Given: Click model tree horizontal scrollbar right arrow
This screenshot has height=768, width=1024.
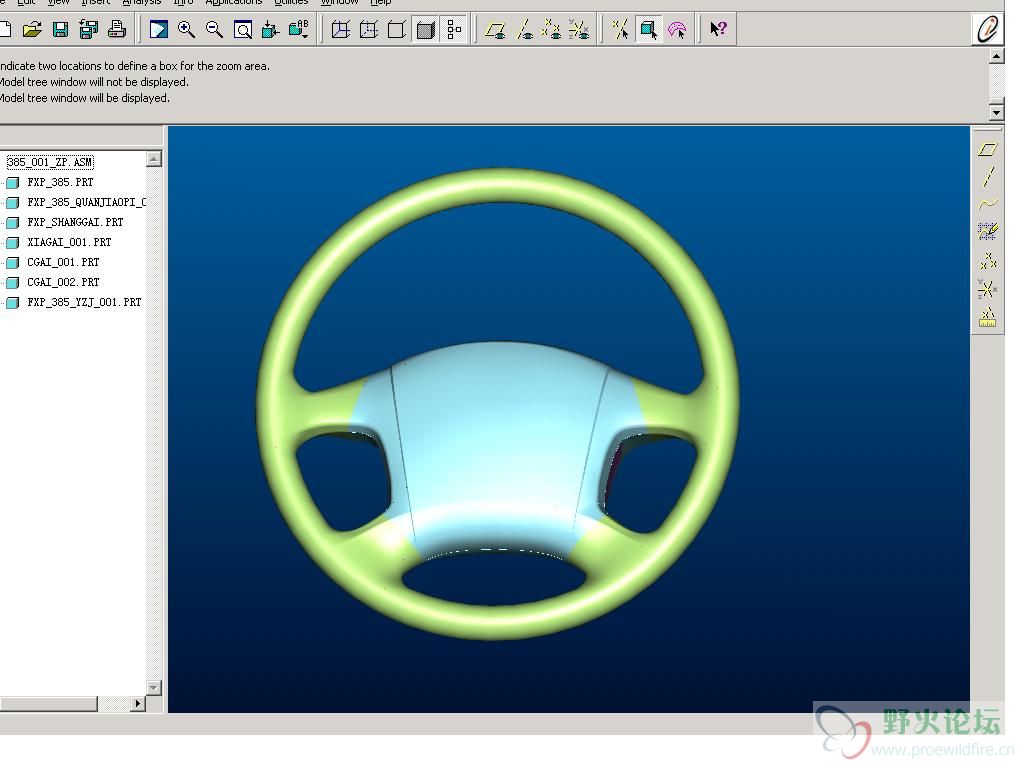Looking at the screenshot, I should (137, 703).
